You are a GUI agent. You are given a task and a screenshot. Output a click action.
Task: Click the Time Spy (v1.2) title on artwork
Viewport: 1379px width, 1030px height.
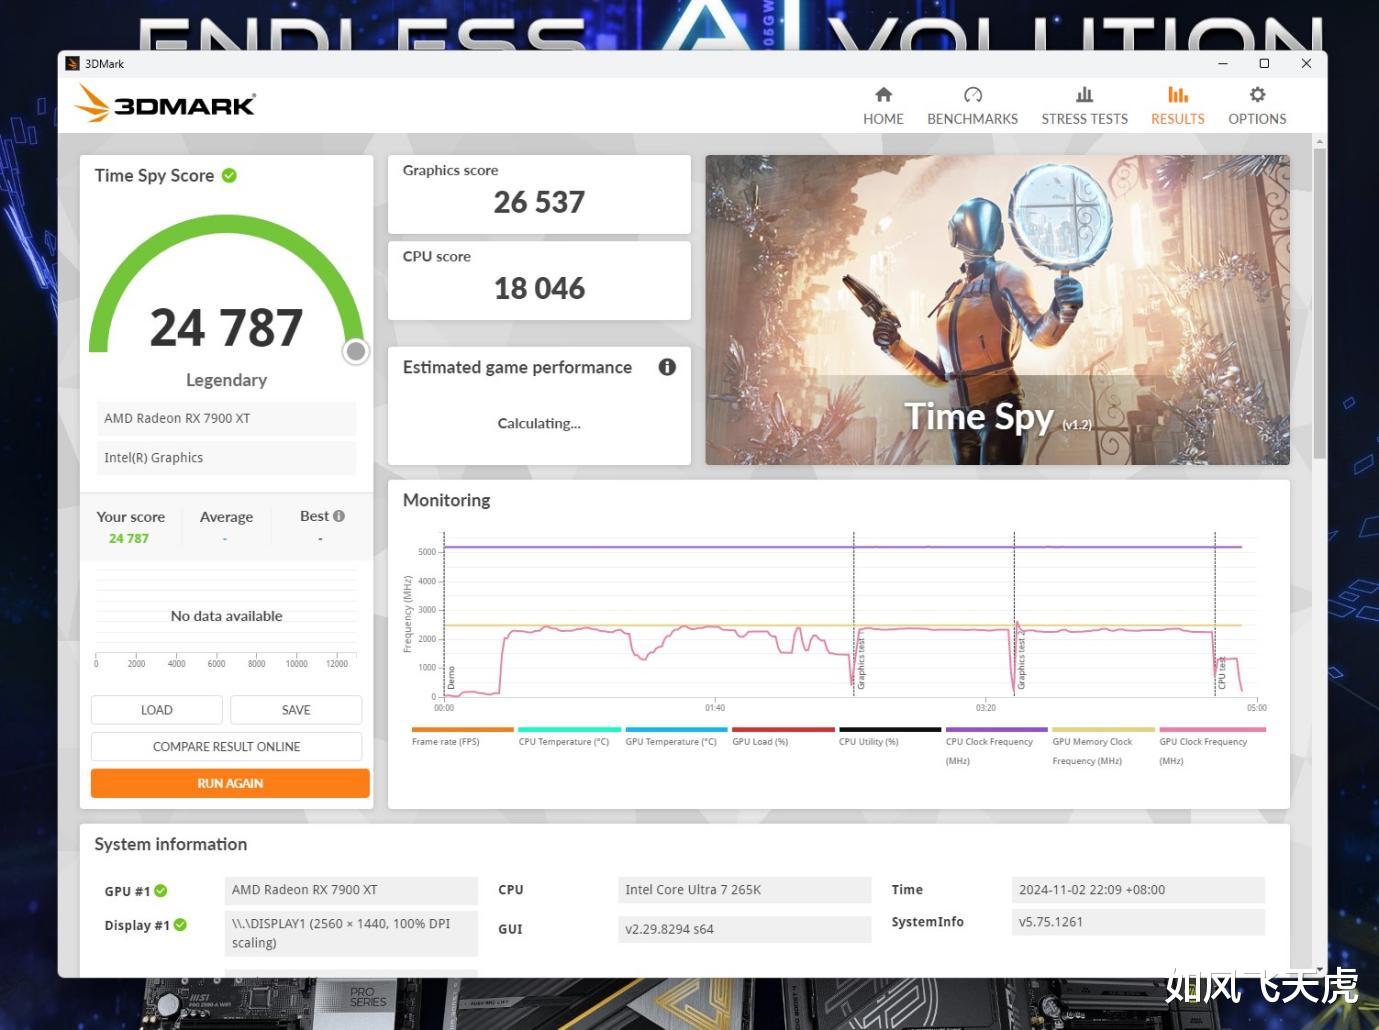coord(998,416)
